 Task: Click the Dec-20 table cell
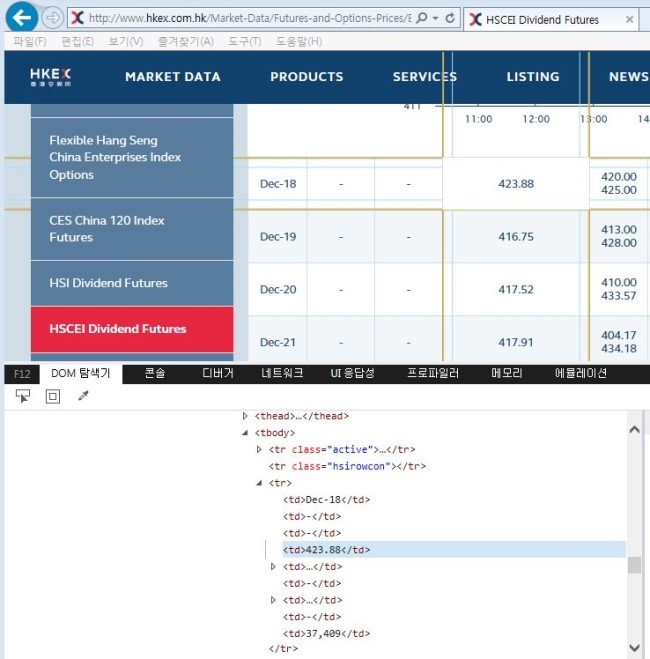pyautogui.click(x=278, y=290)
